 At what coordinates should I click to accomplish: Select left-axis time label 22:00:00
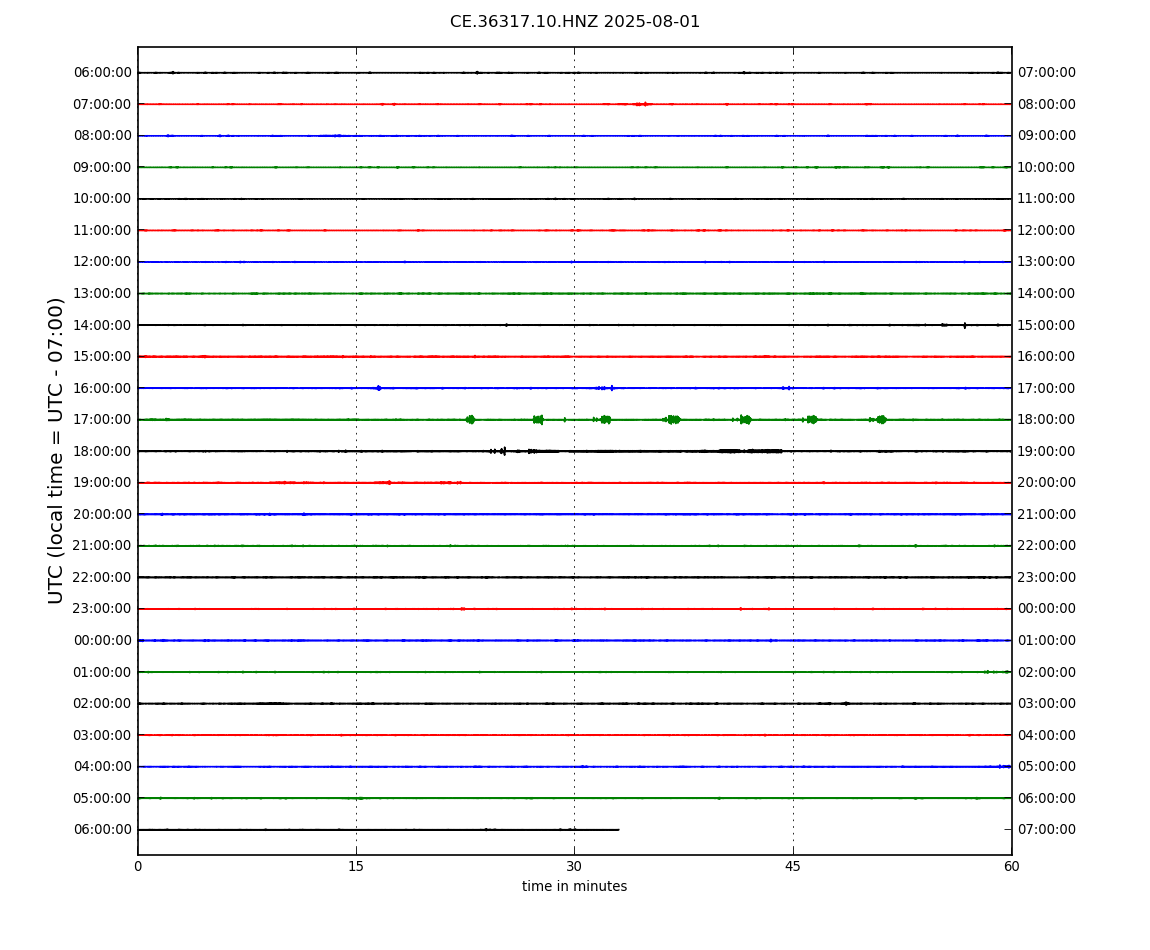[103, 577]
